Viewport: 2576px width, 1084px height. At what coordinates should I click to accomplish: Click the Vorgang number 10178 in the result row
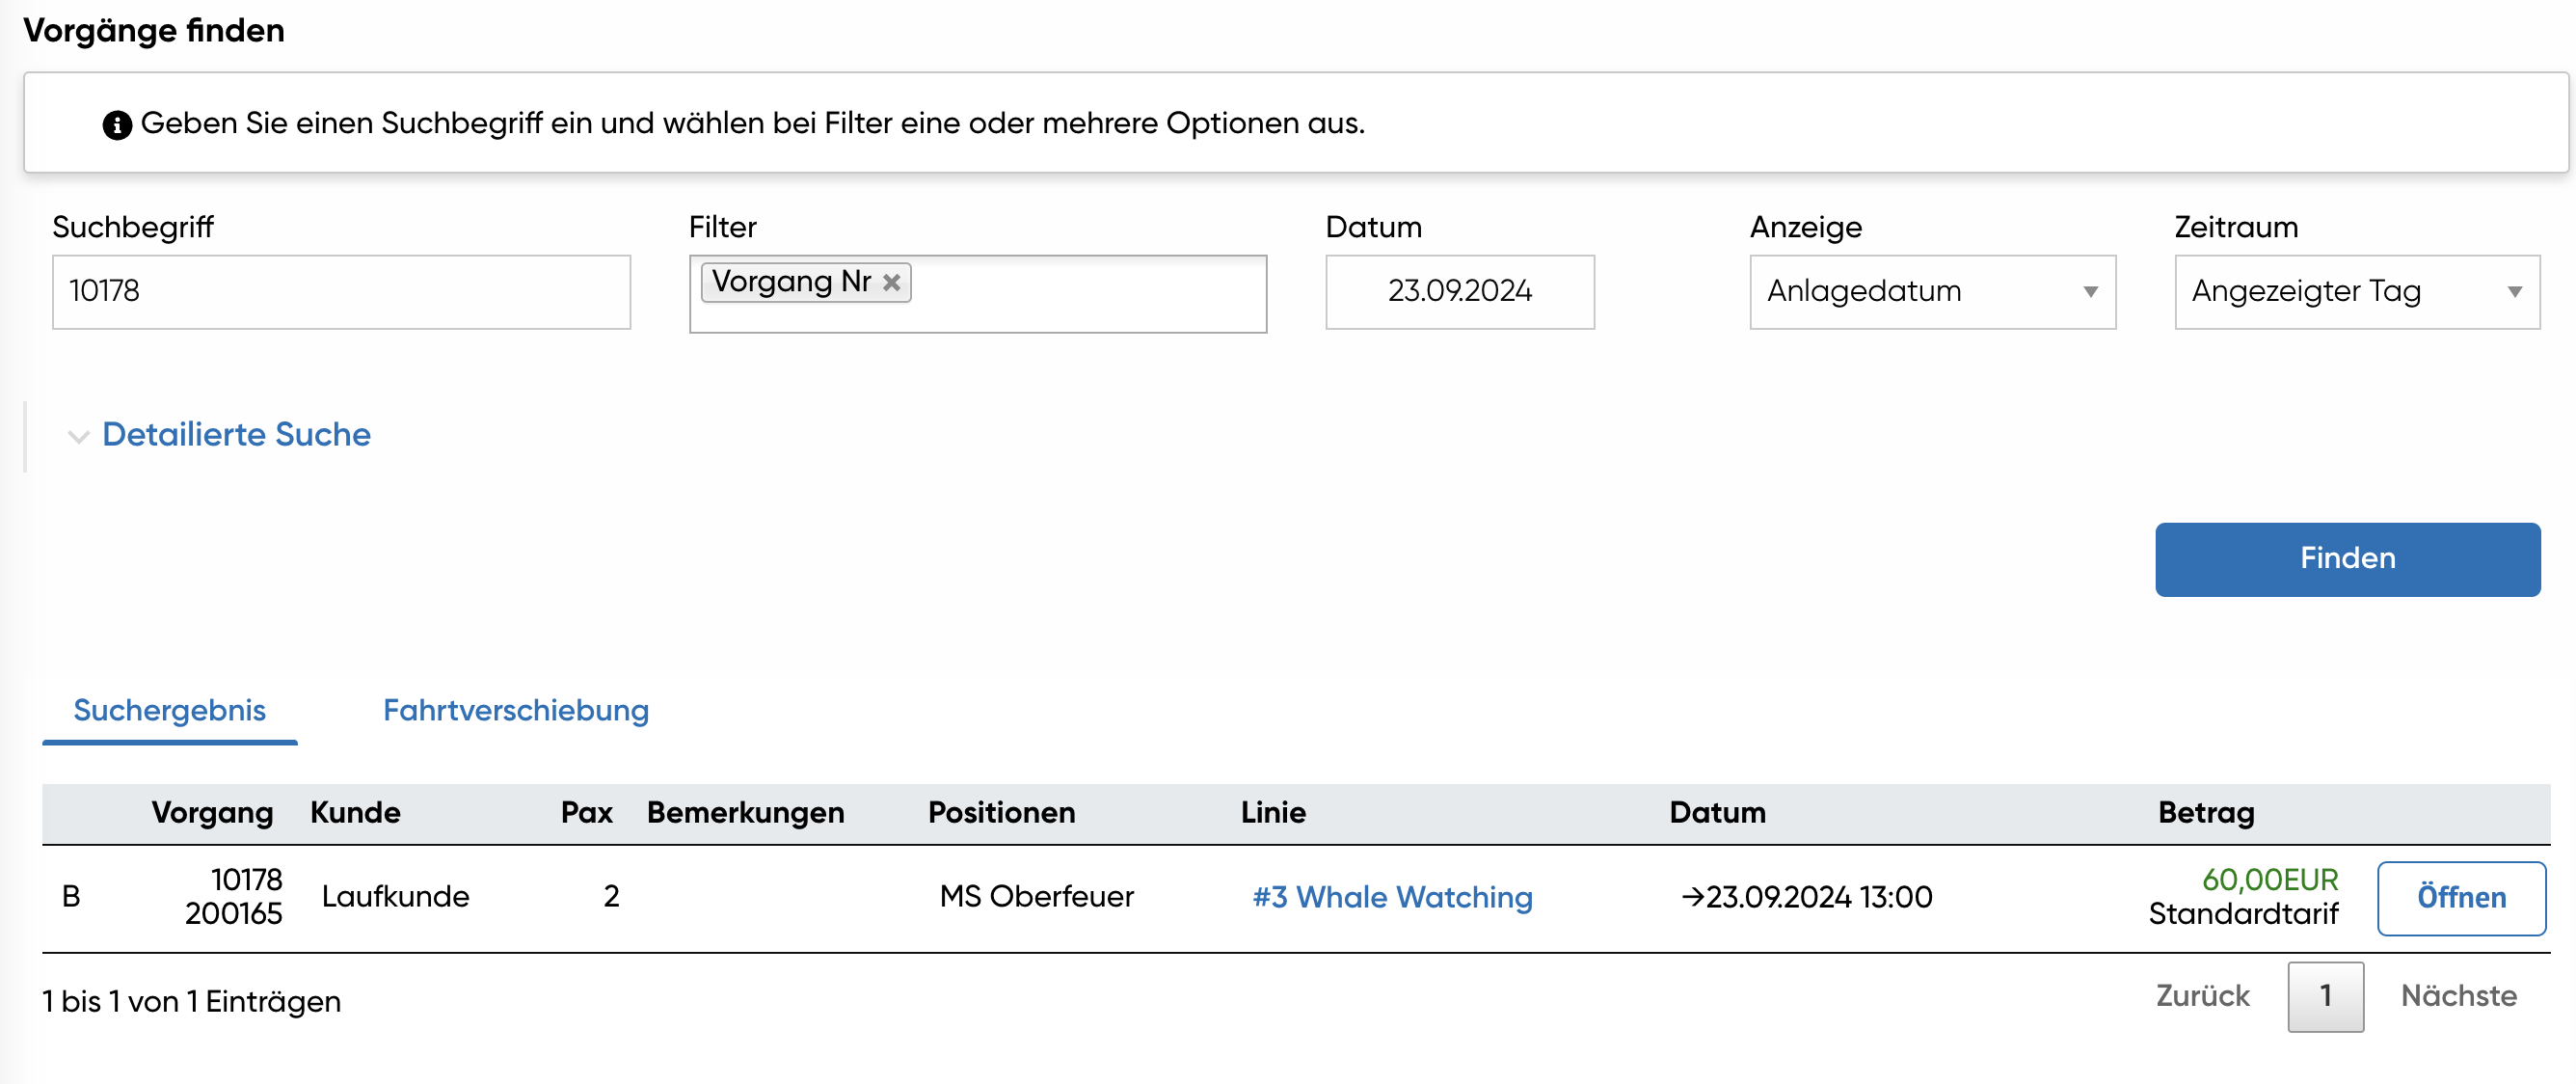(x=246, y=880)
